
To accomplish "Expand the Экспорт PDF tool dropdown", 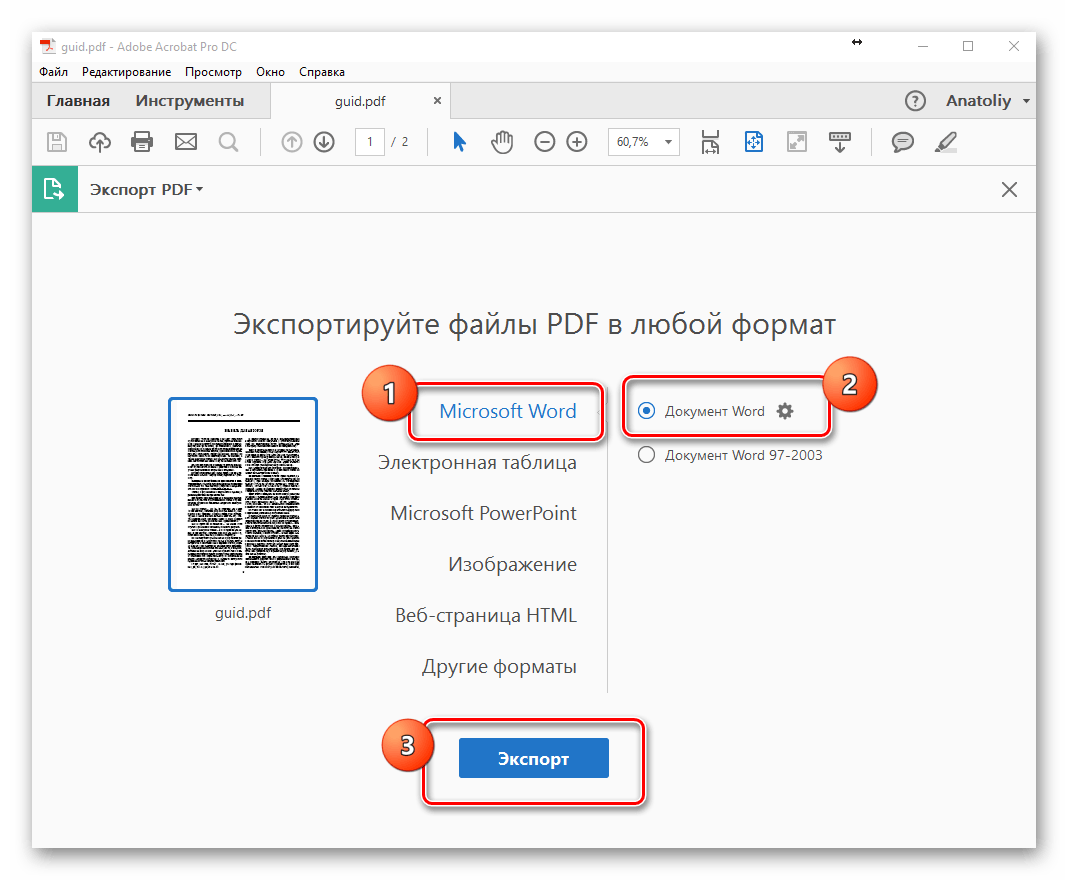I will click(147, 189).
